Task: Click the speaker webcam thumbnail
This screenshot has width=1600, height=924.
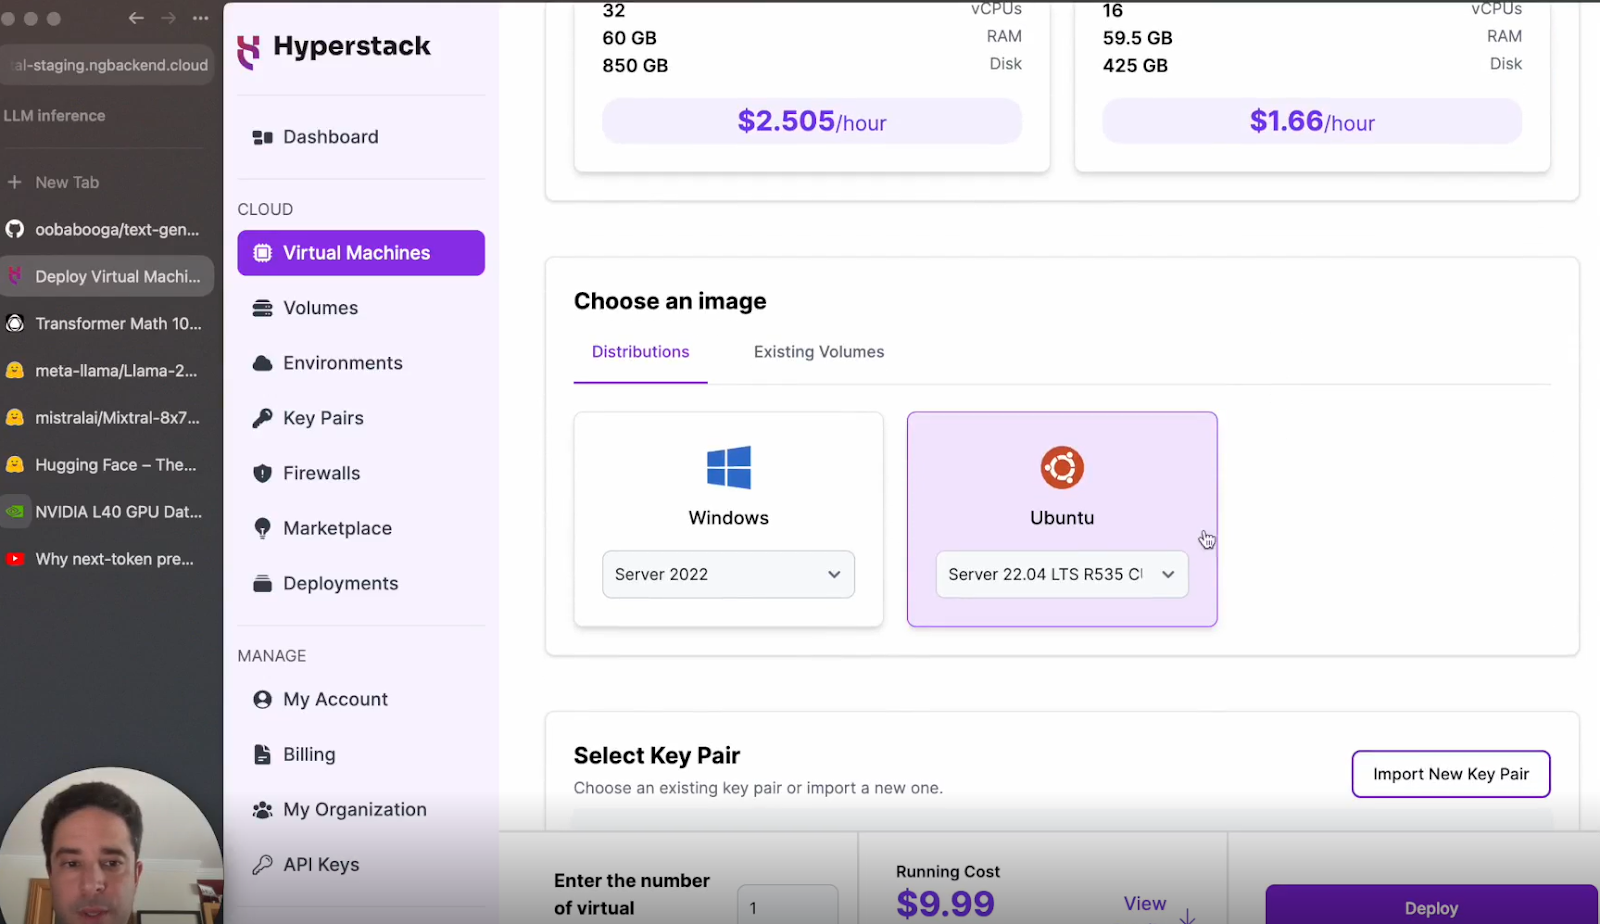Action: tap(111, 846)
